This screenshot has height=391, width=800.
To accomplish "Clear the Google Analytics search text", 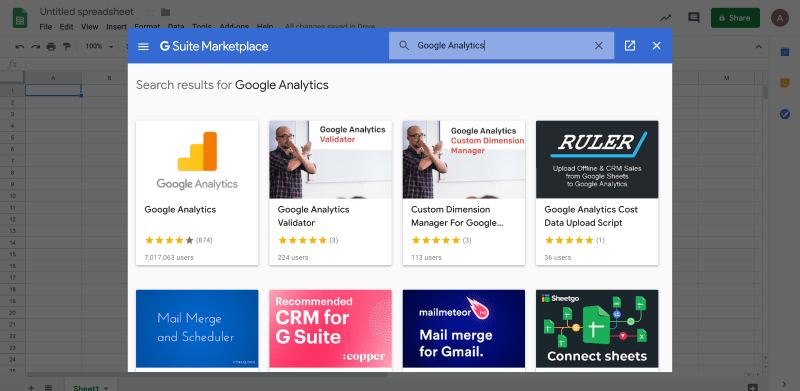I will click(x=598, y=46).
